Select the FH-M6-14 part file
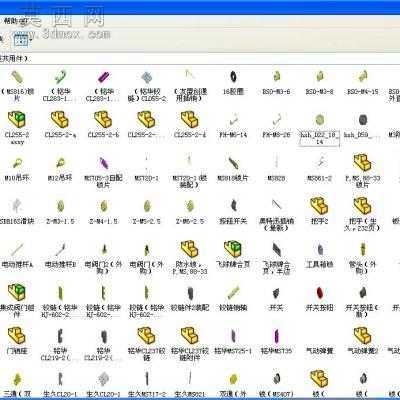The height and width of the screenshot is (400, 400). [233, 120]
